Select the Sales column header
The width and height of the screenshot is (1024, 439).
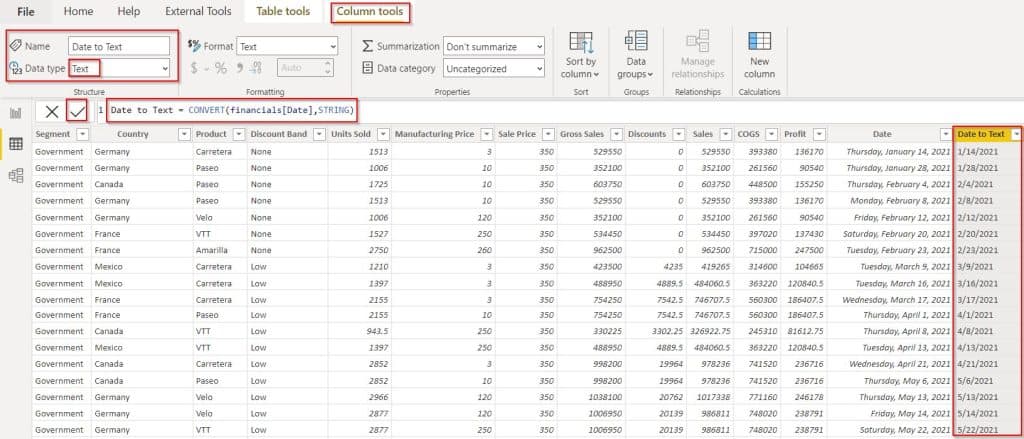pyautogui.click(x=703, y=134)
